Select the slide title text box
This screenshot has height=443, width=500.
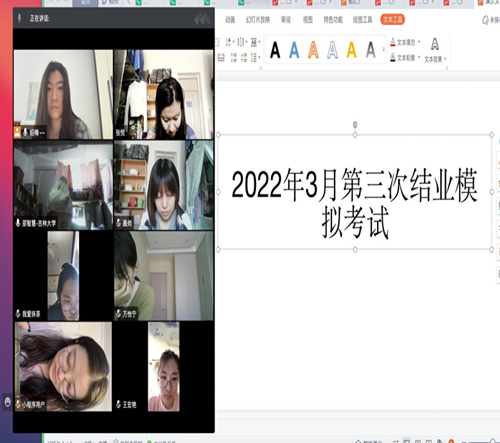[x=355, y=192]
